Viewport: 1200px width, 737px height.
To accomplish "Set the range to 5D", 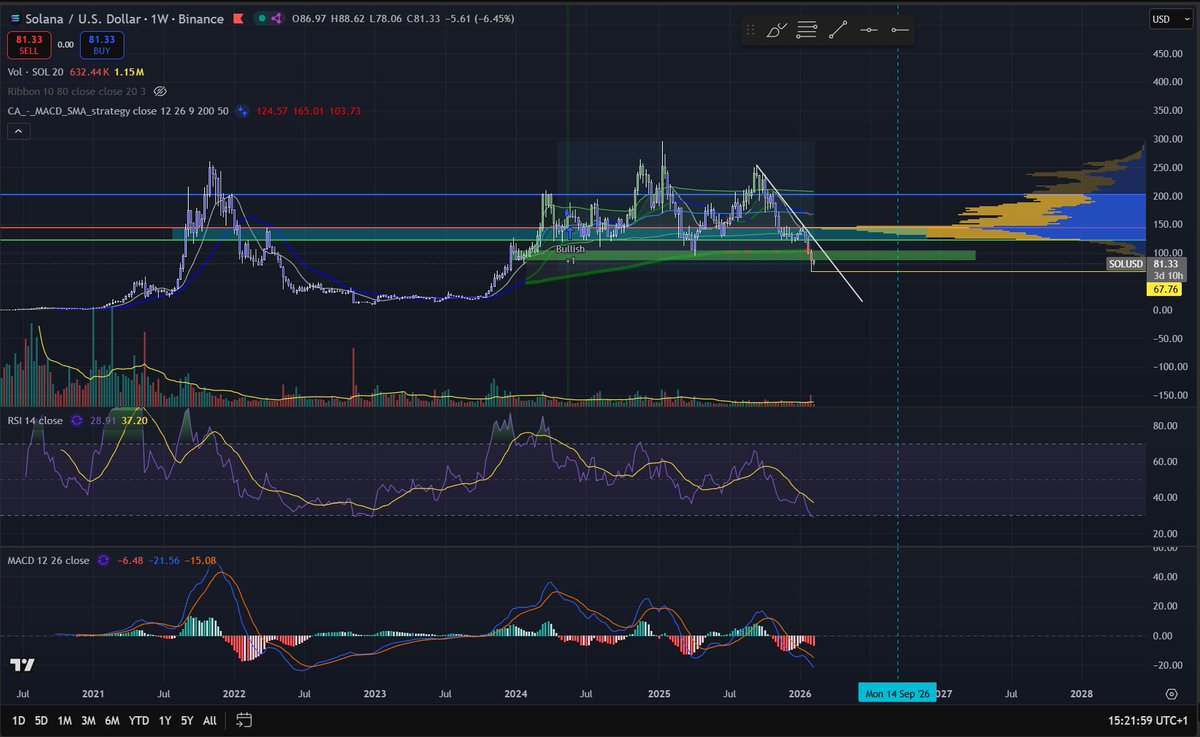I will 41,720.
